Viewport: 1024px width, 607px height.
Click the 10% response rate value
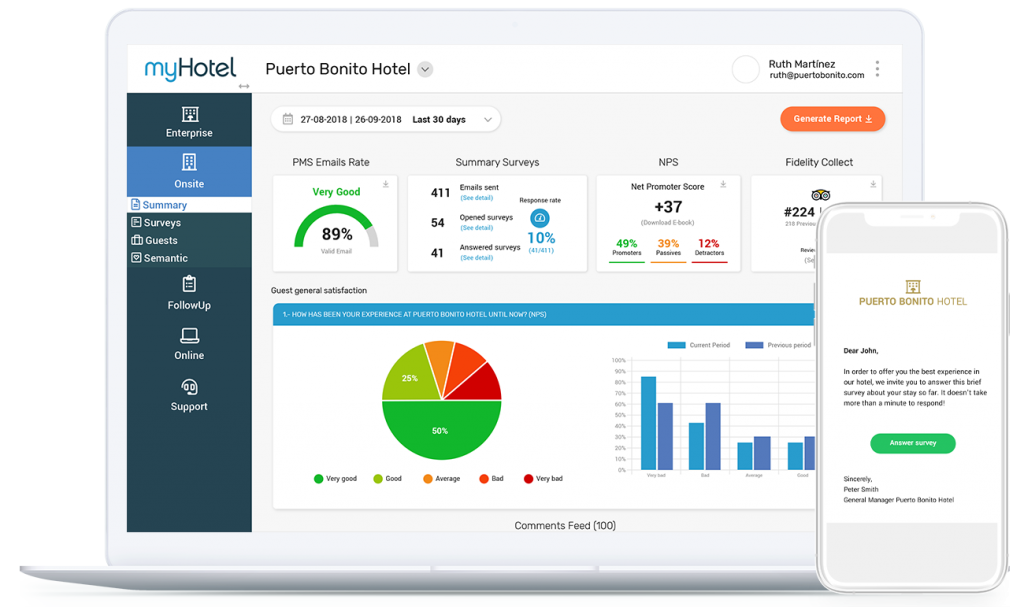[541, 238]
